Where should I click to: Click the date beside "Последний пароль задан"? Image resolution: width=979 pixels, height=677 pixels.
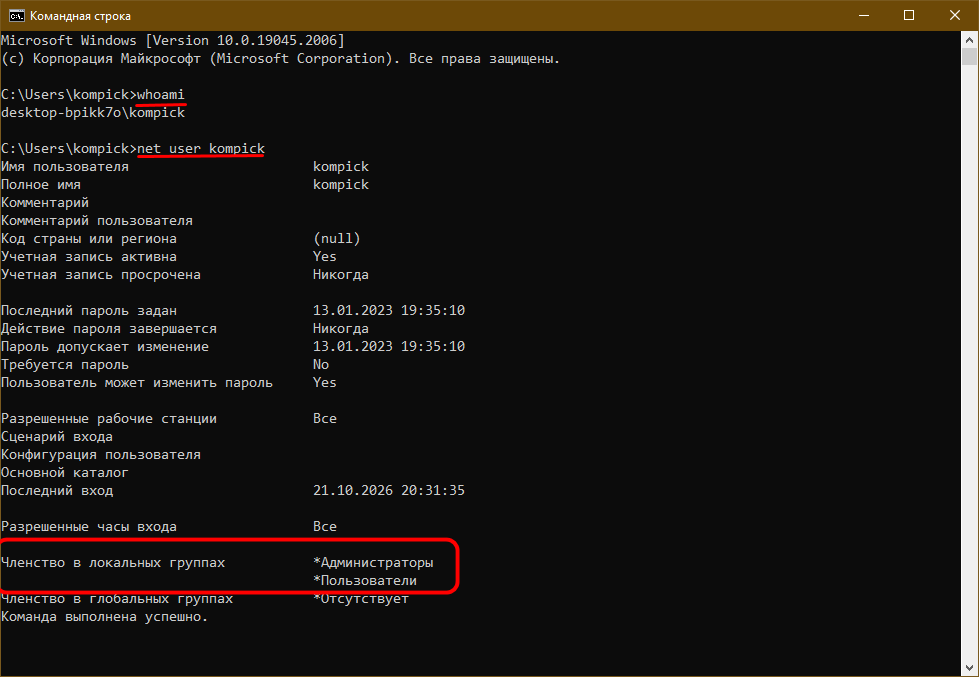[389, 310]
